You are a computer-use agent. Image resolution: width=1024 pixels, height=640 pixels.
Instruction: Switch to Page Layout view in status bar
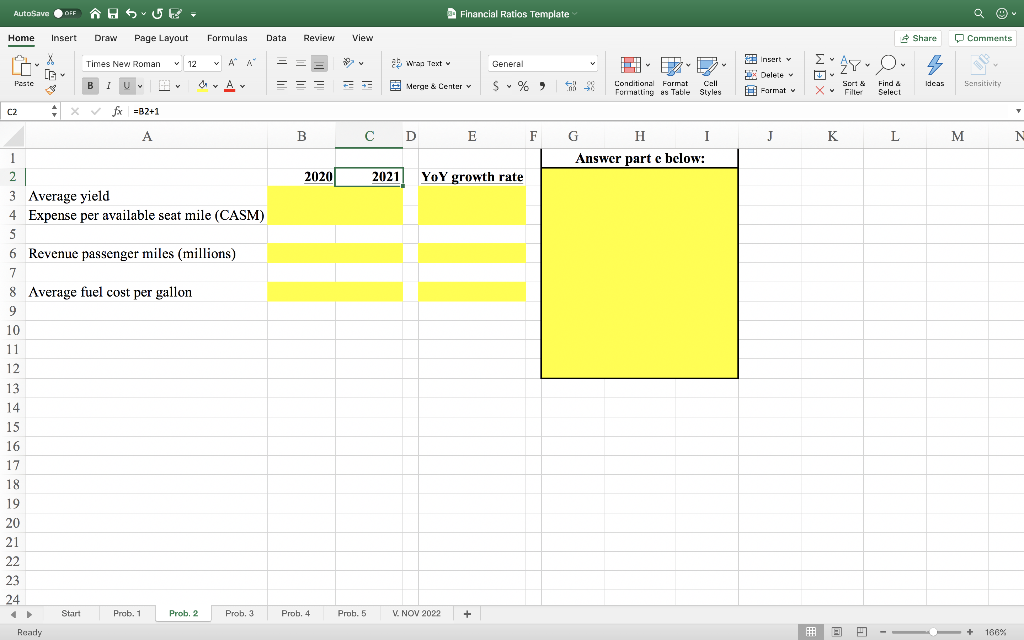[836, 632]
